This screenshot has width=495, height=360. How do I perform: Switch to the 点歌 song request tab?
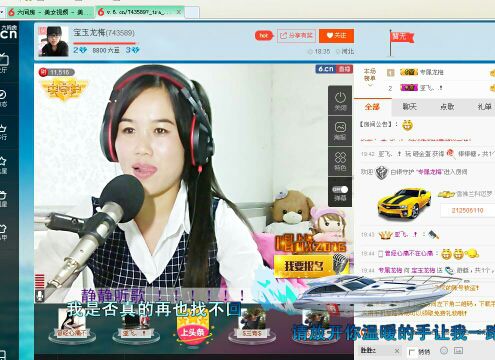(x=447, y=107)
